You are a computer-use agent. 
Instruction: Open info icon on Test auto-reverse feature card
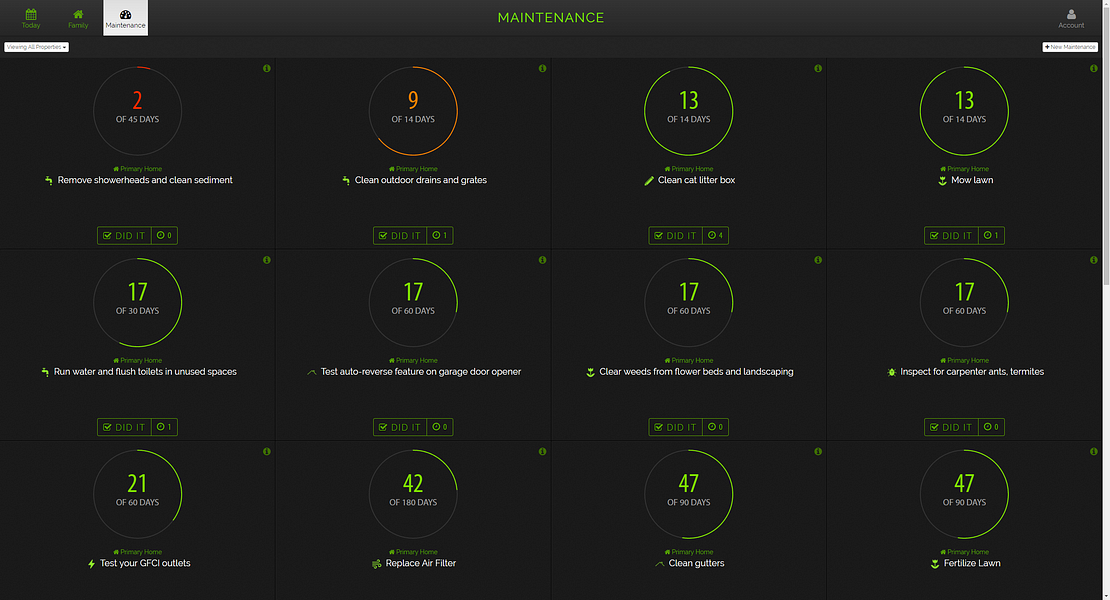coord(542,260)
